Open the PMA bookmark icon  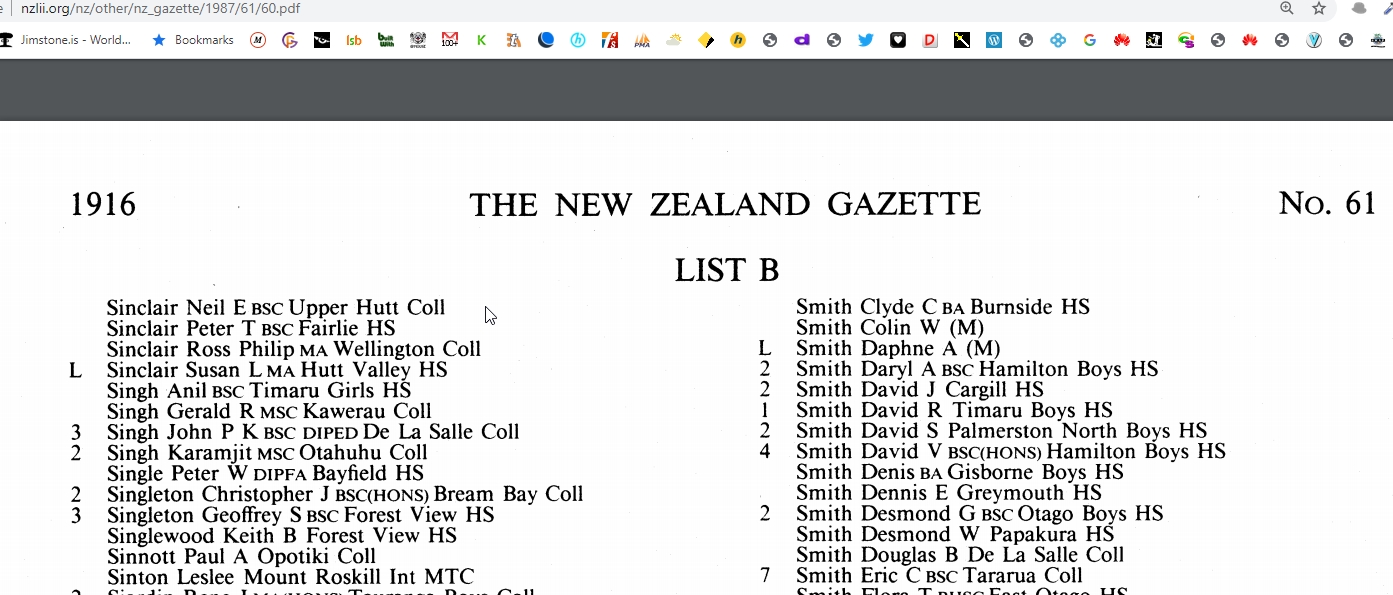coord(642,40)
